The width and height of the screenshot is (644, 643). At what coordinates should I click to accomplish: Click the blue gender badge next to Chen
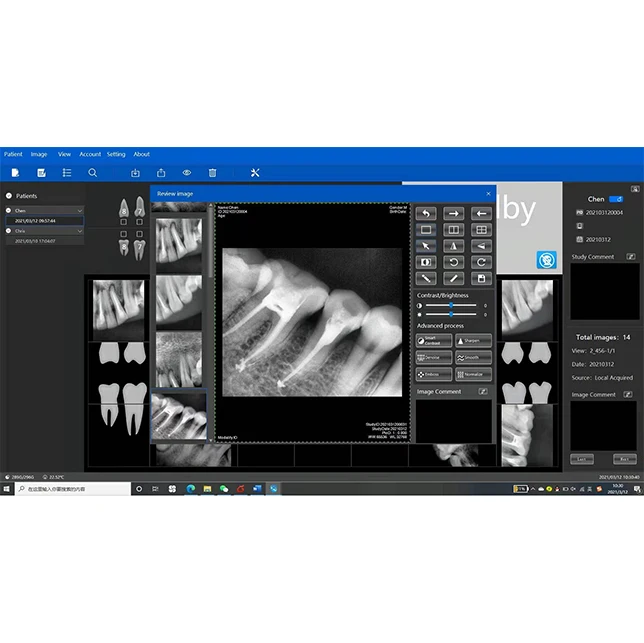click(616, 199)
